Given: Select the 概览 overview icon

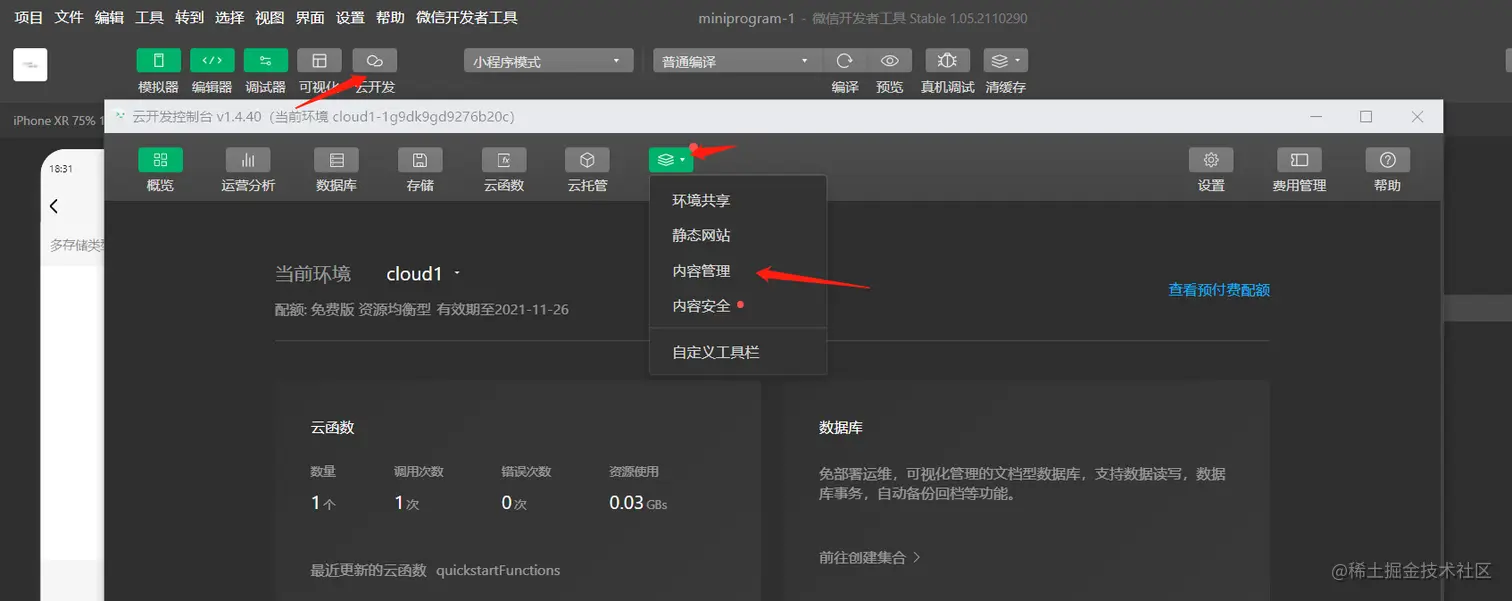Looking at the screenshot, I should pos(160,160).
